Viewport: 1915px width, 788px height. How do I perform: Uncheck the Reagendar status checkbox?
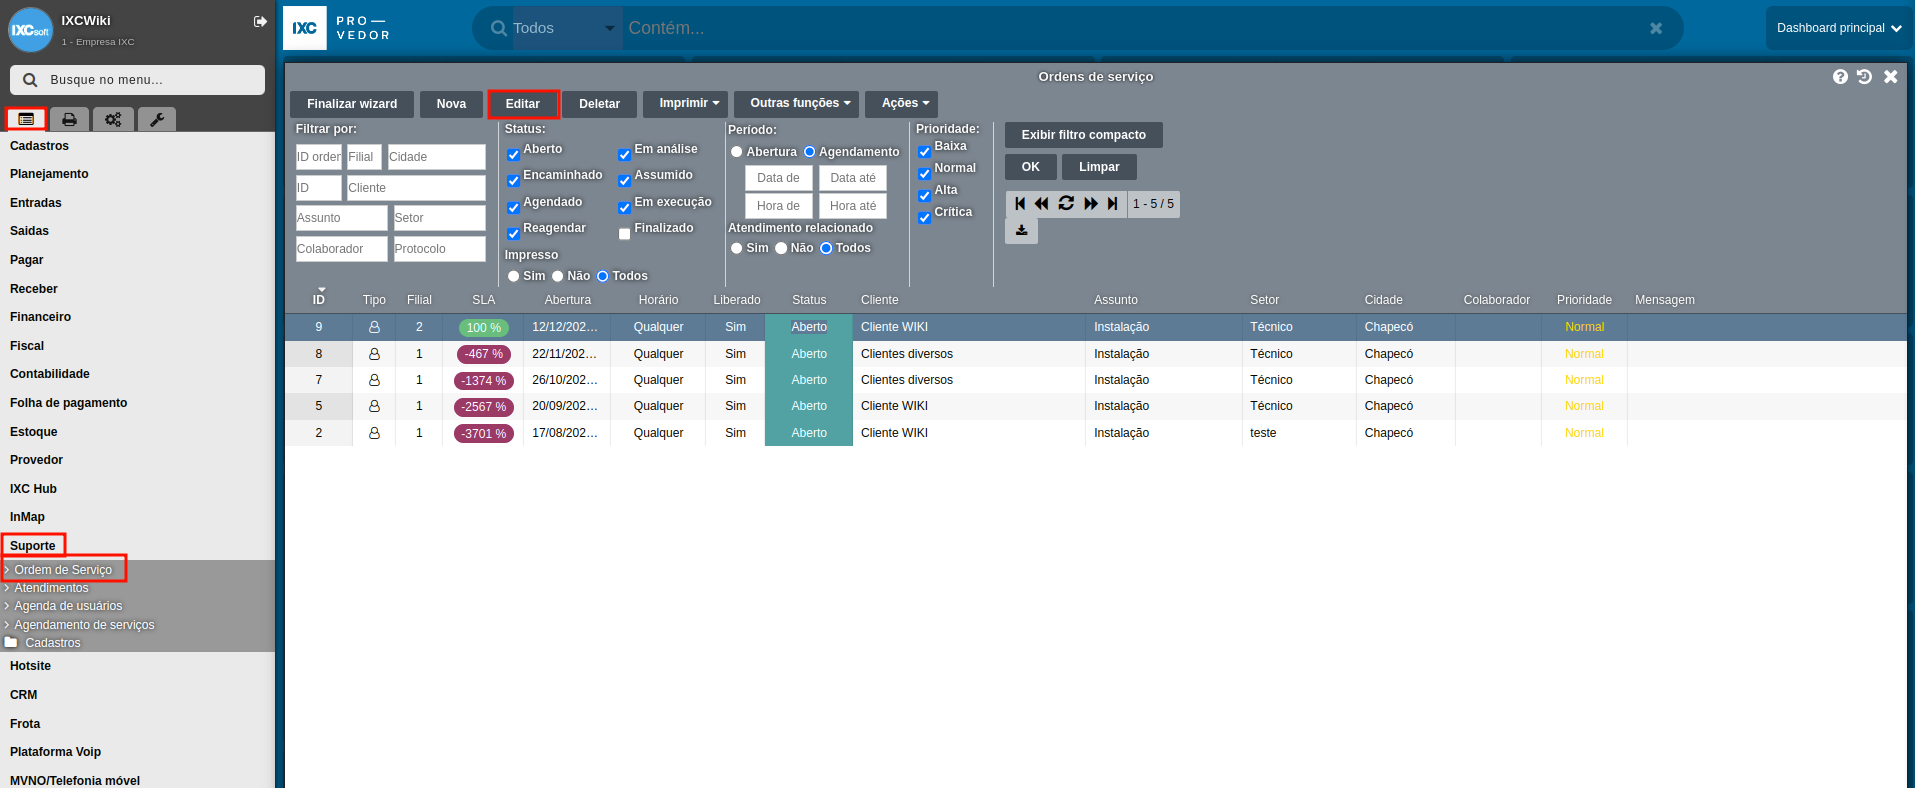[x=513, y=234]
